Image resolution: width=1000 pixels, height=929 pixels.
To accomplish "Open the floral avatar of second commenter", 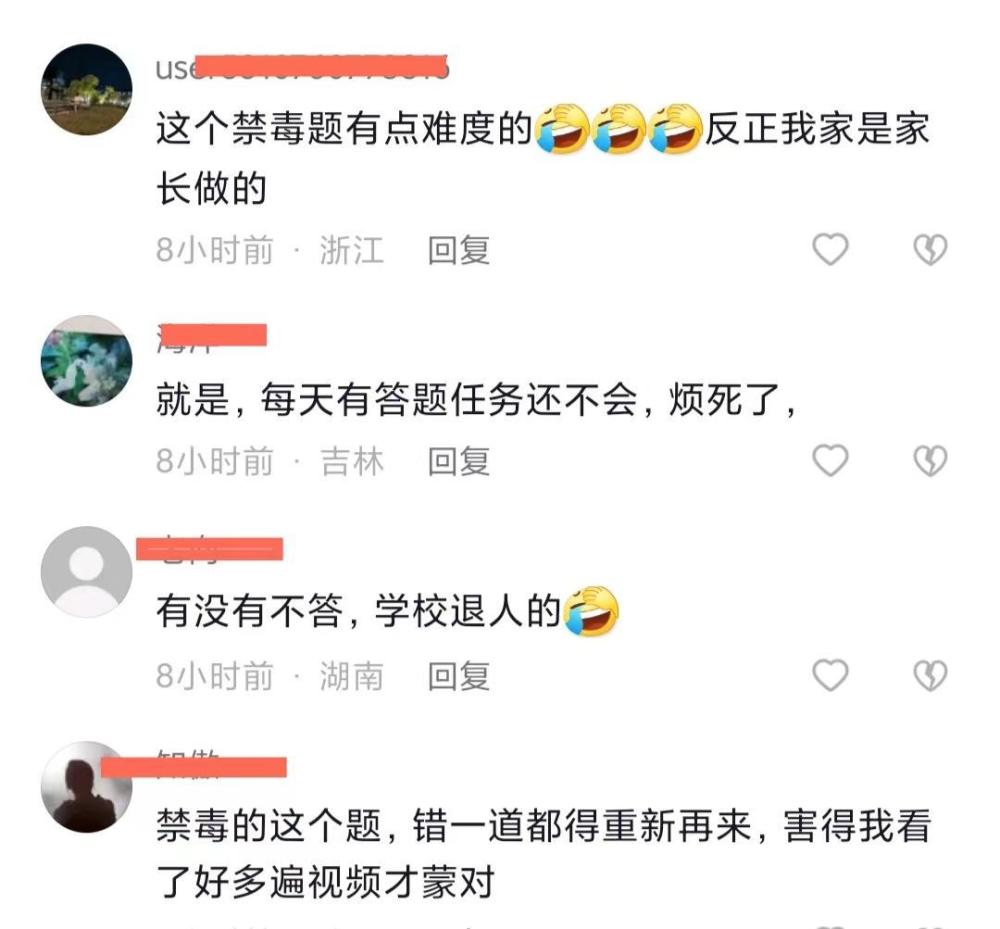I will (87, 361).
